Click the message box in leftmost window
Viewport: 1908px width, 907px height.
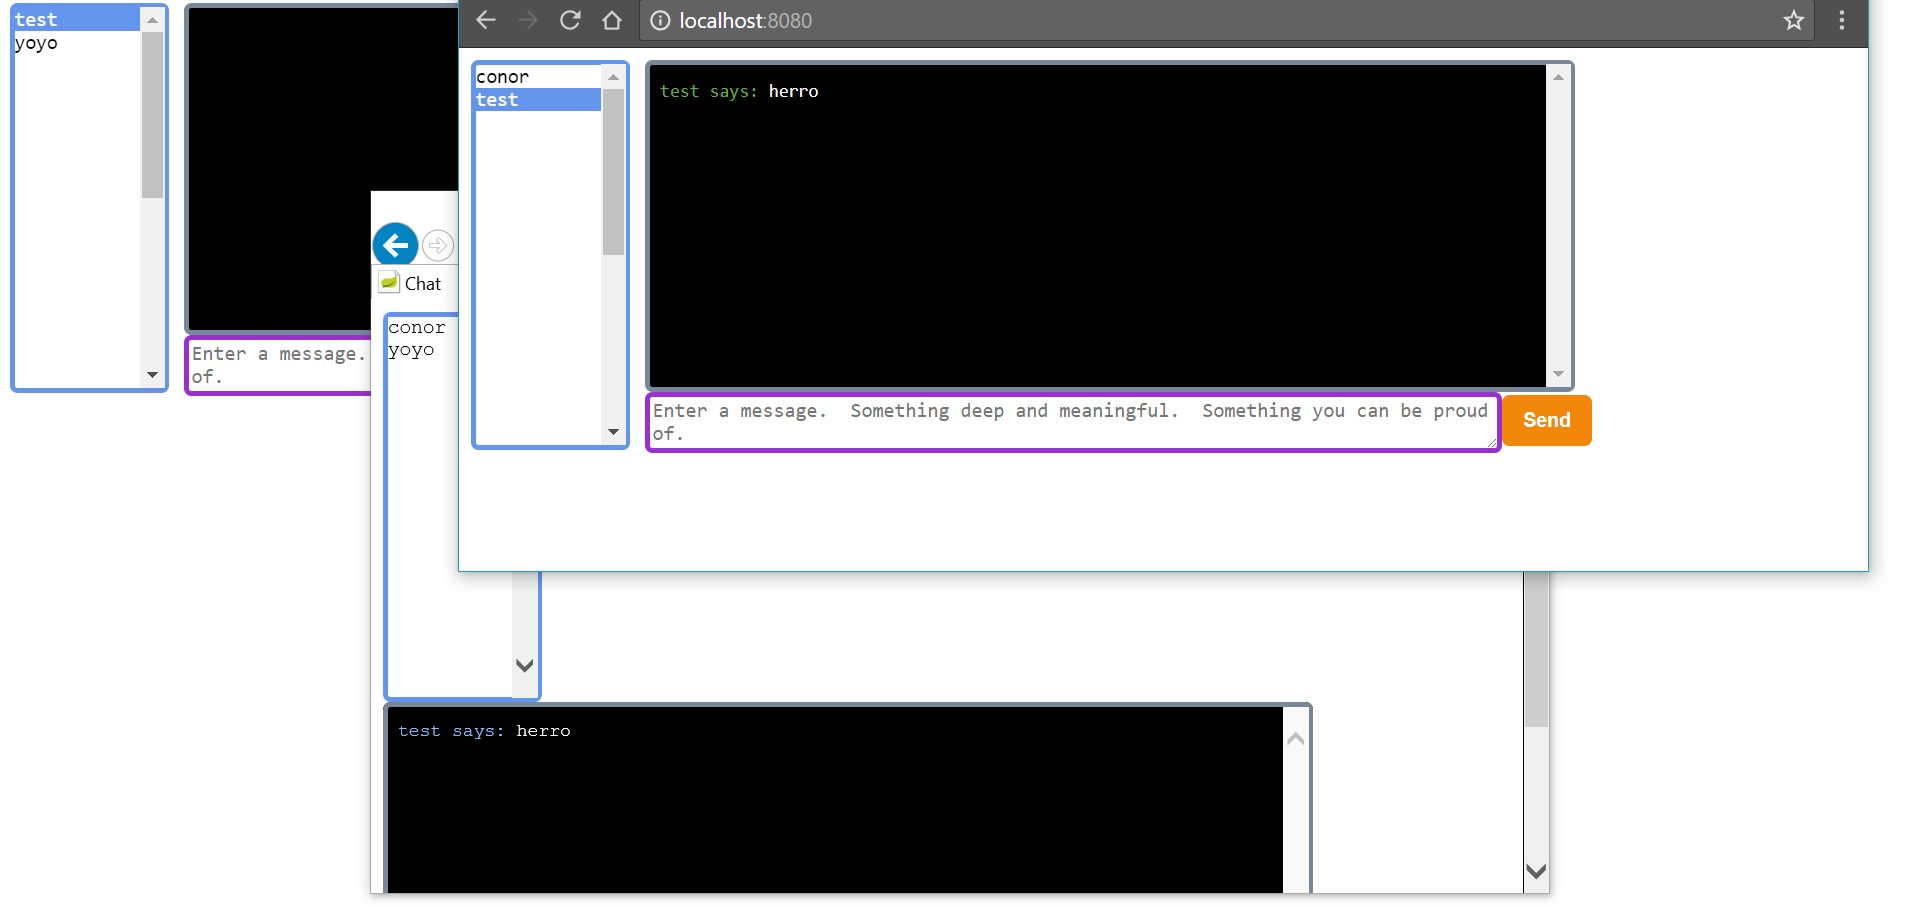click(279, 365)
